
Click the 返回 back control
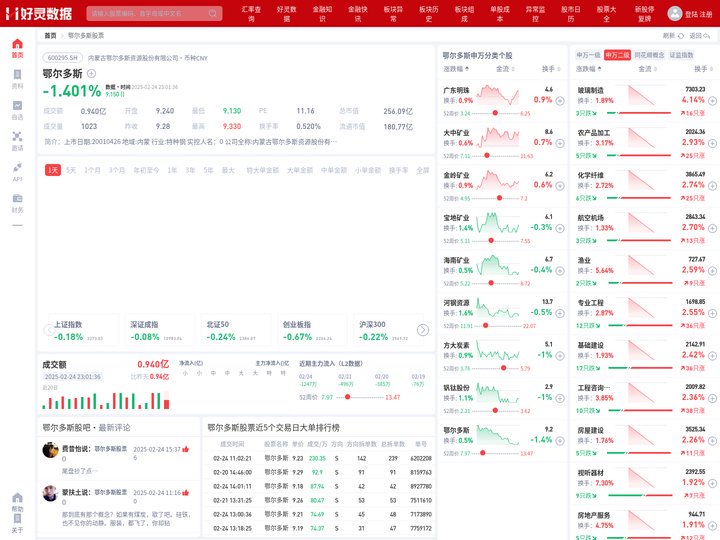coord(700,36)
